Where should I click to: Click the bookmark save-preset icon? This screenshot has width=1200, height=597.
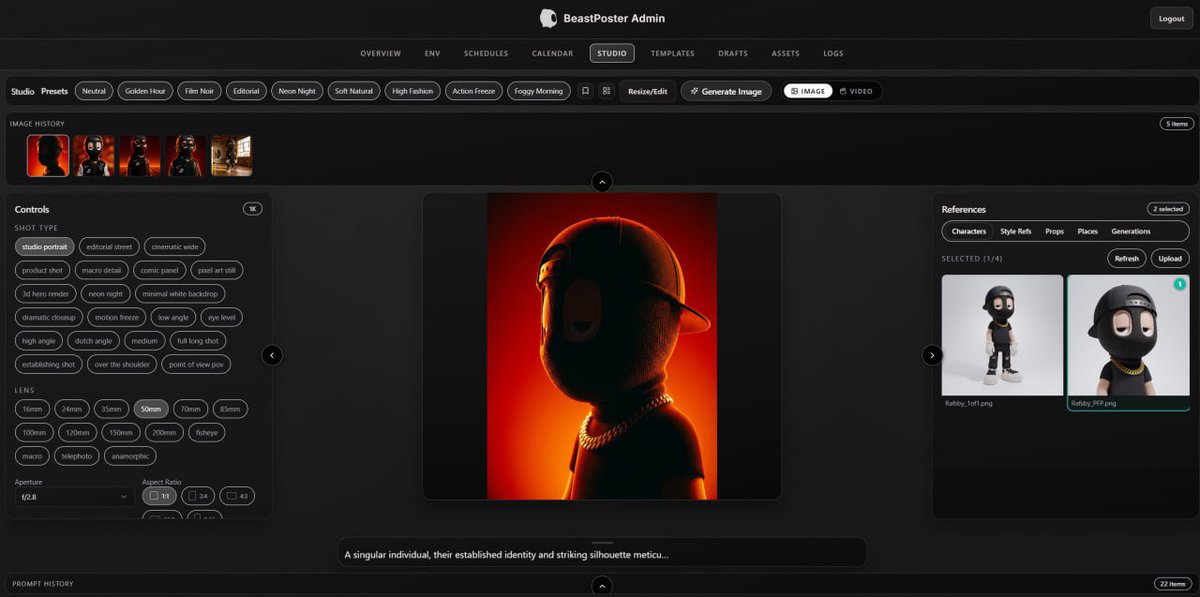(585, 91)
